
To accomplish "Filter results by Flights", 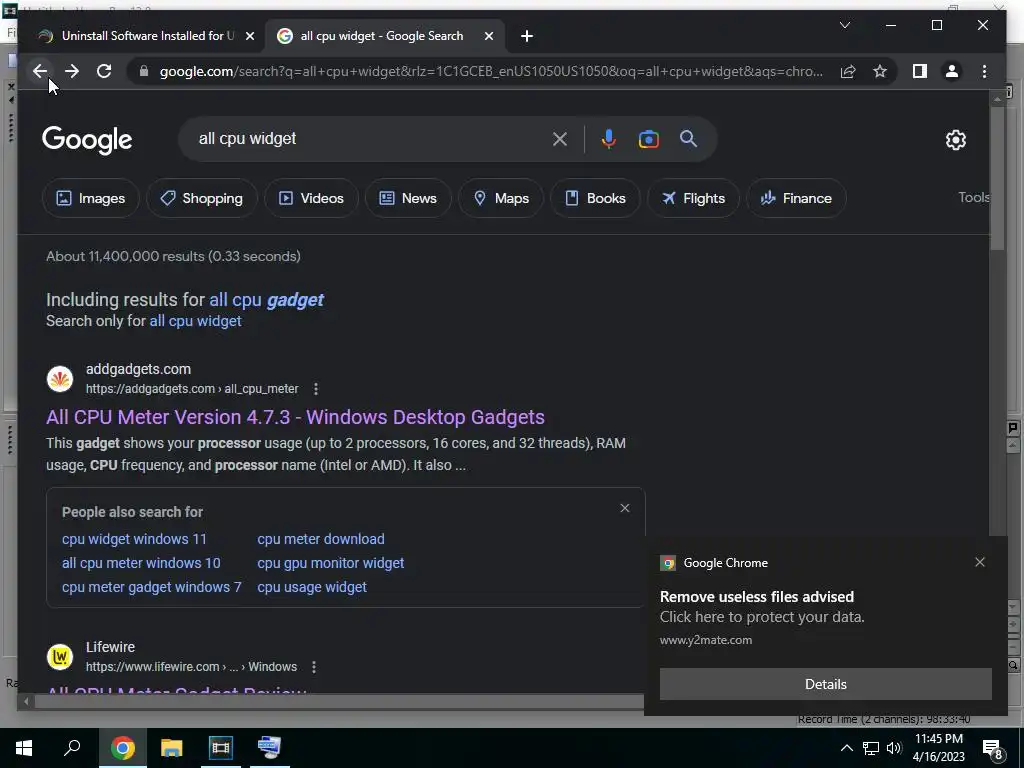I will point(693,198).
